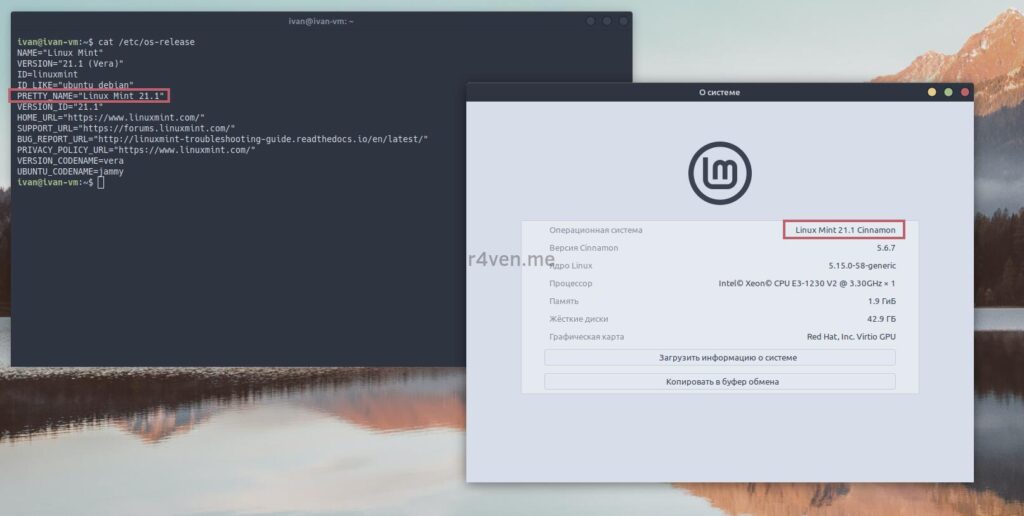This screenshot has height=516, width=1024.
Task: Click the Red Hat Virtio GPU value
Action: tap(851, 337)
